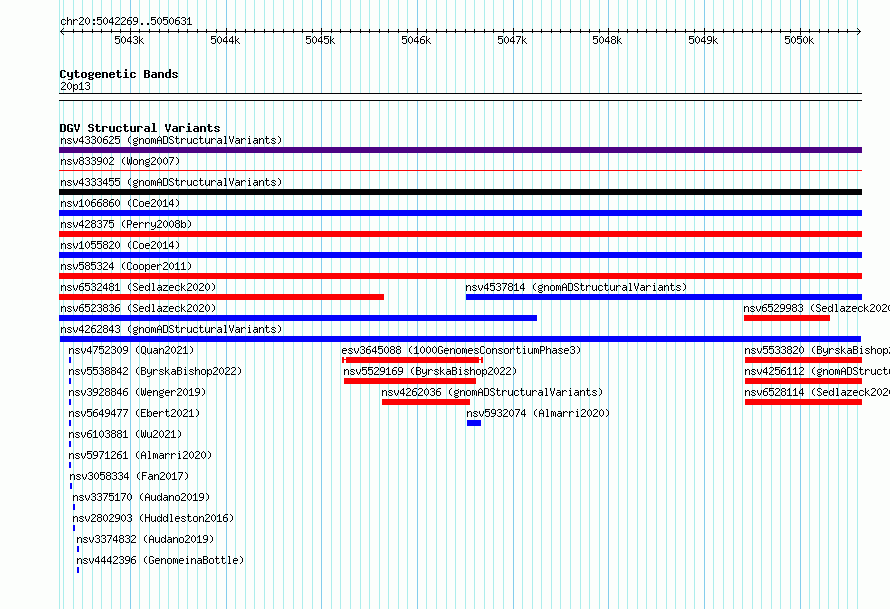Click the nsv4330625 gnomAD variant label
This screenshot has height=609, width=890.
click(x=171, y=140)
